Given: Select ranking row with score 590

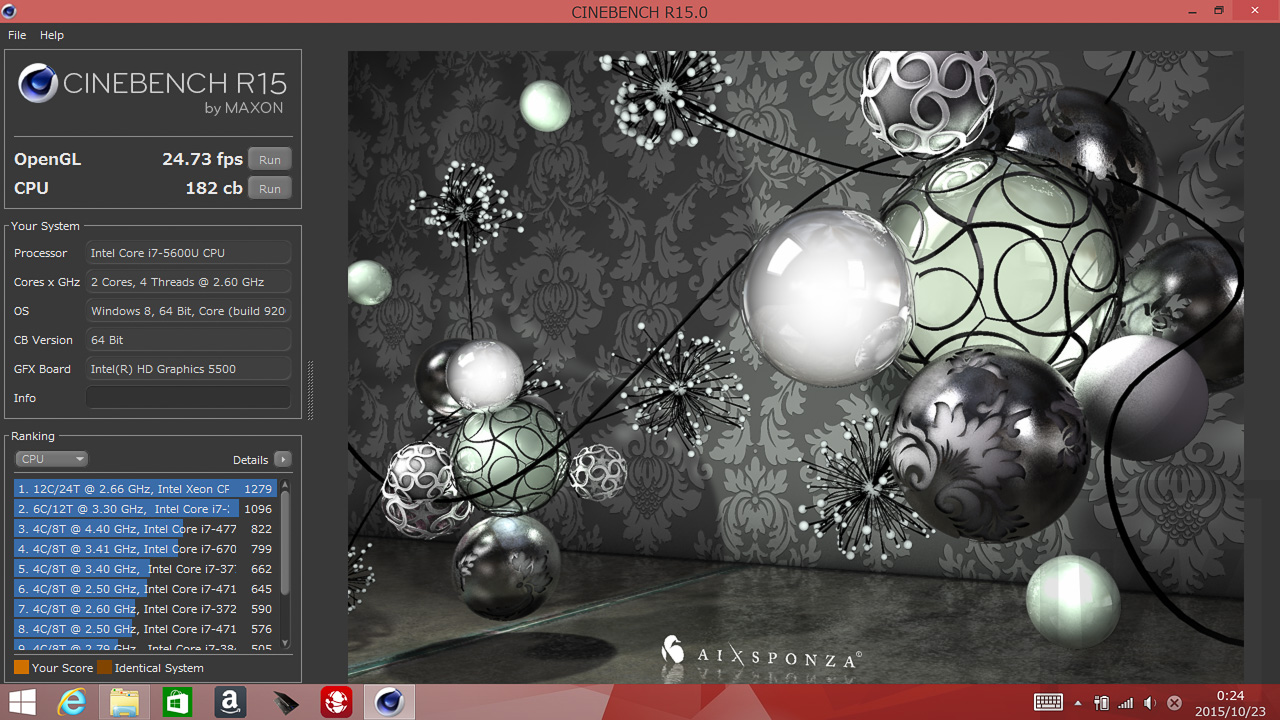Looking at the screenshot, I should coord(145,609).
